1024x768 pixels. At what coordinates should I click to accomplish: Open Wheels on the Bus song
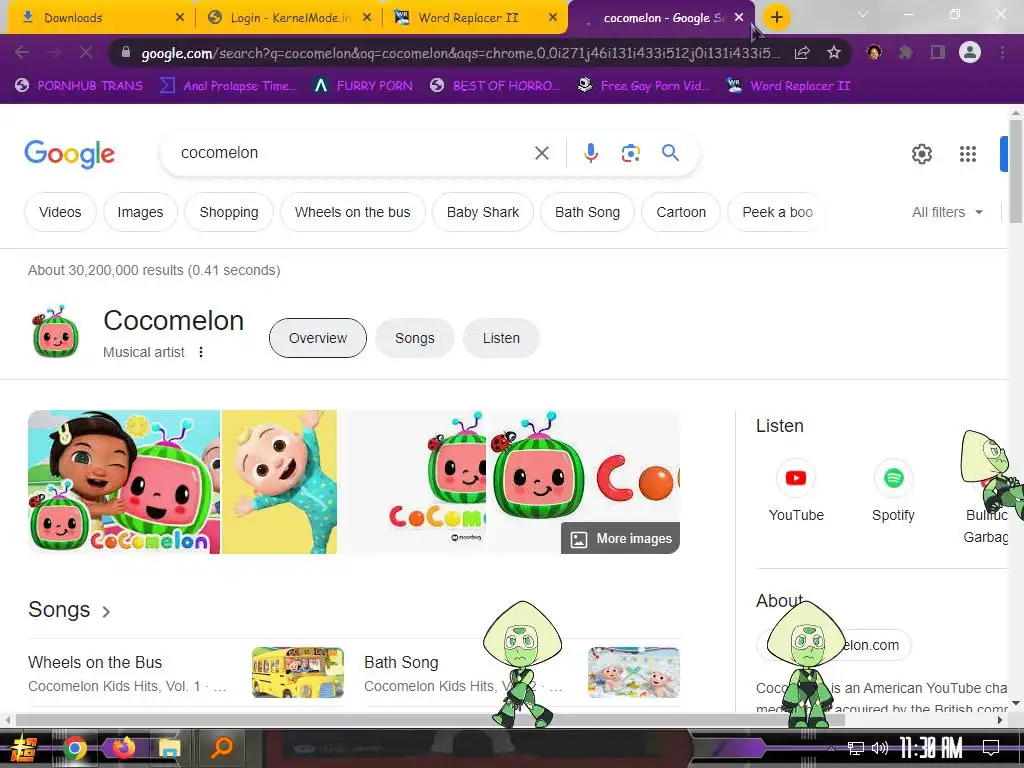pyautogui.click(x=95, y=662)
